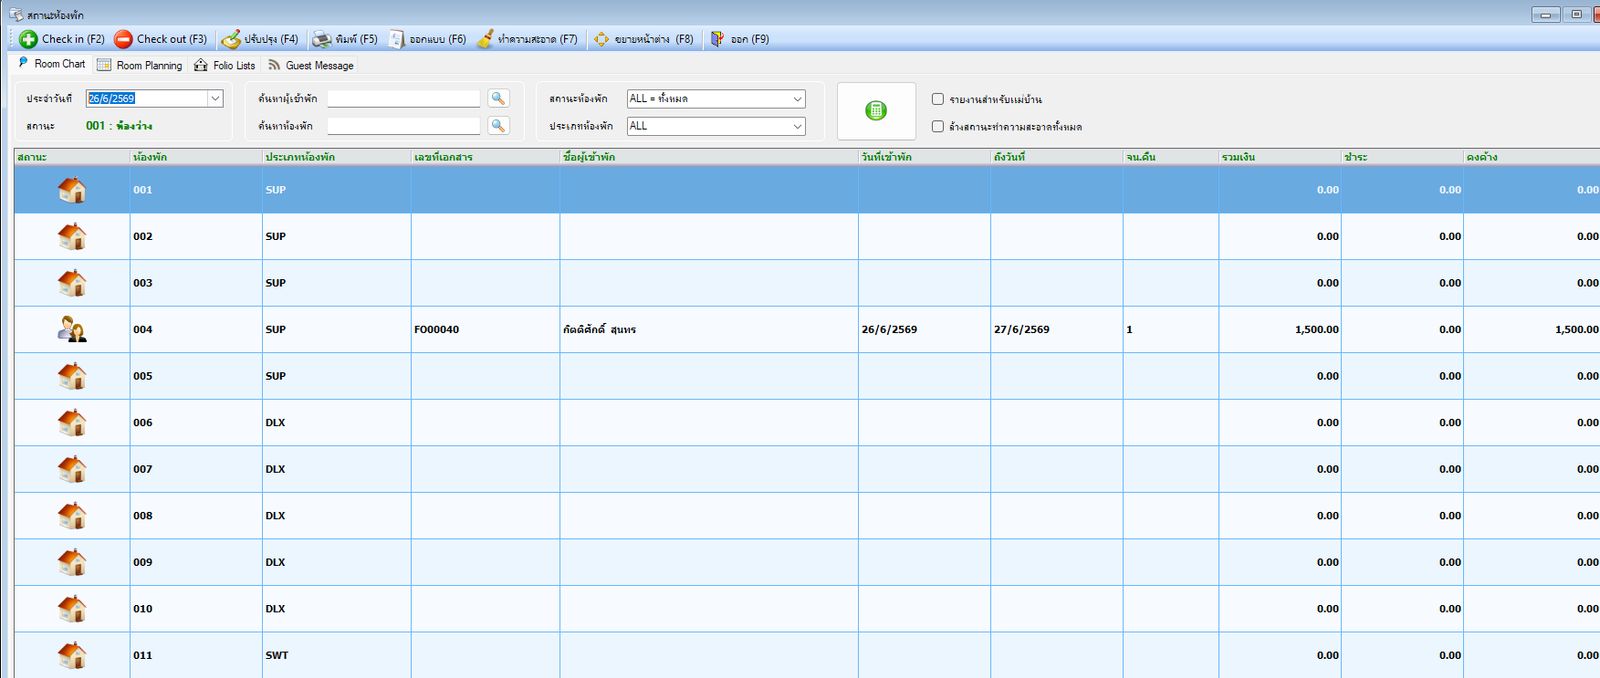Expand the room status ALL dropdown
This screenshot has height=678, width=1600.
[797, 99]
